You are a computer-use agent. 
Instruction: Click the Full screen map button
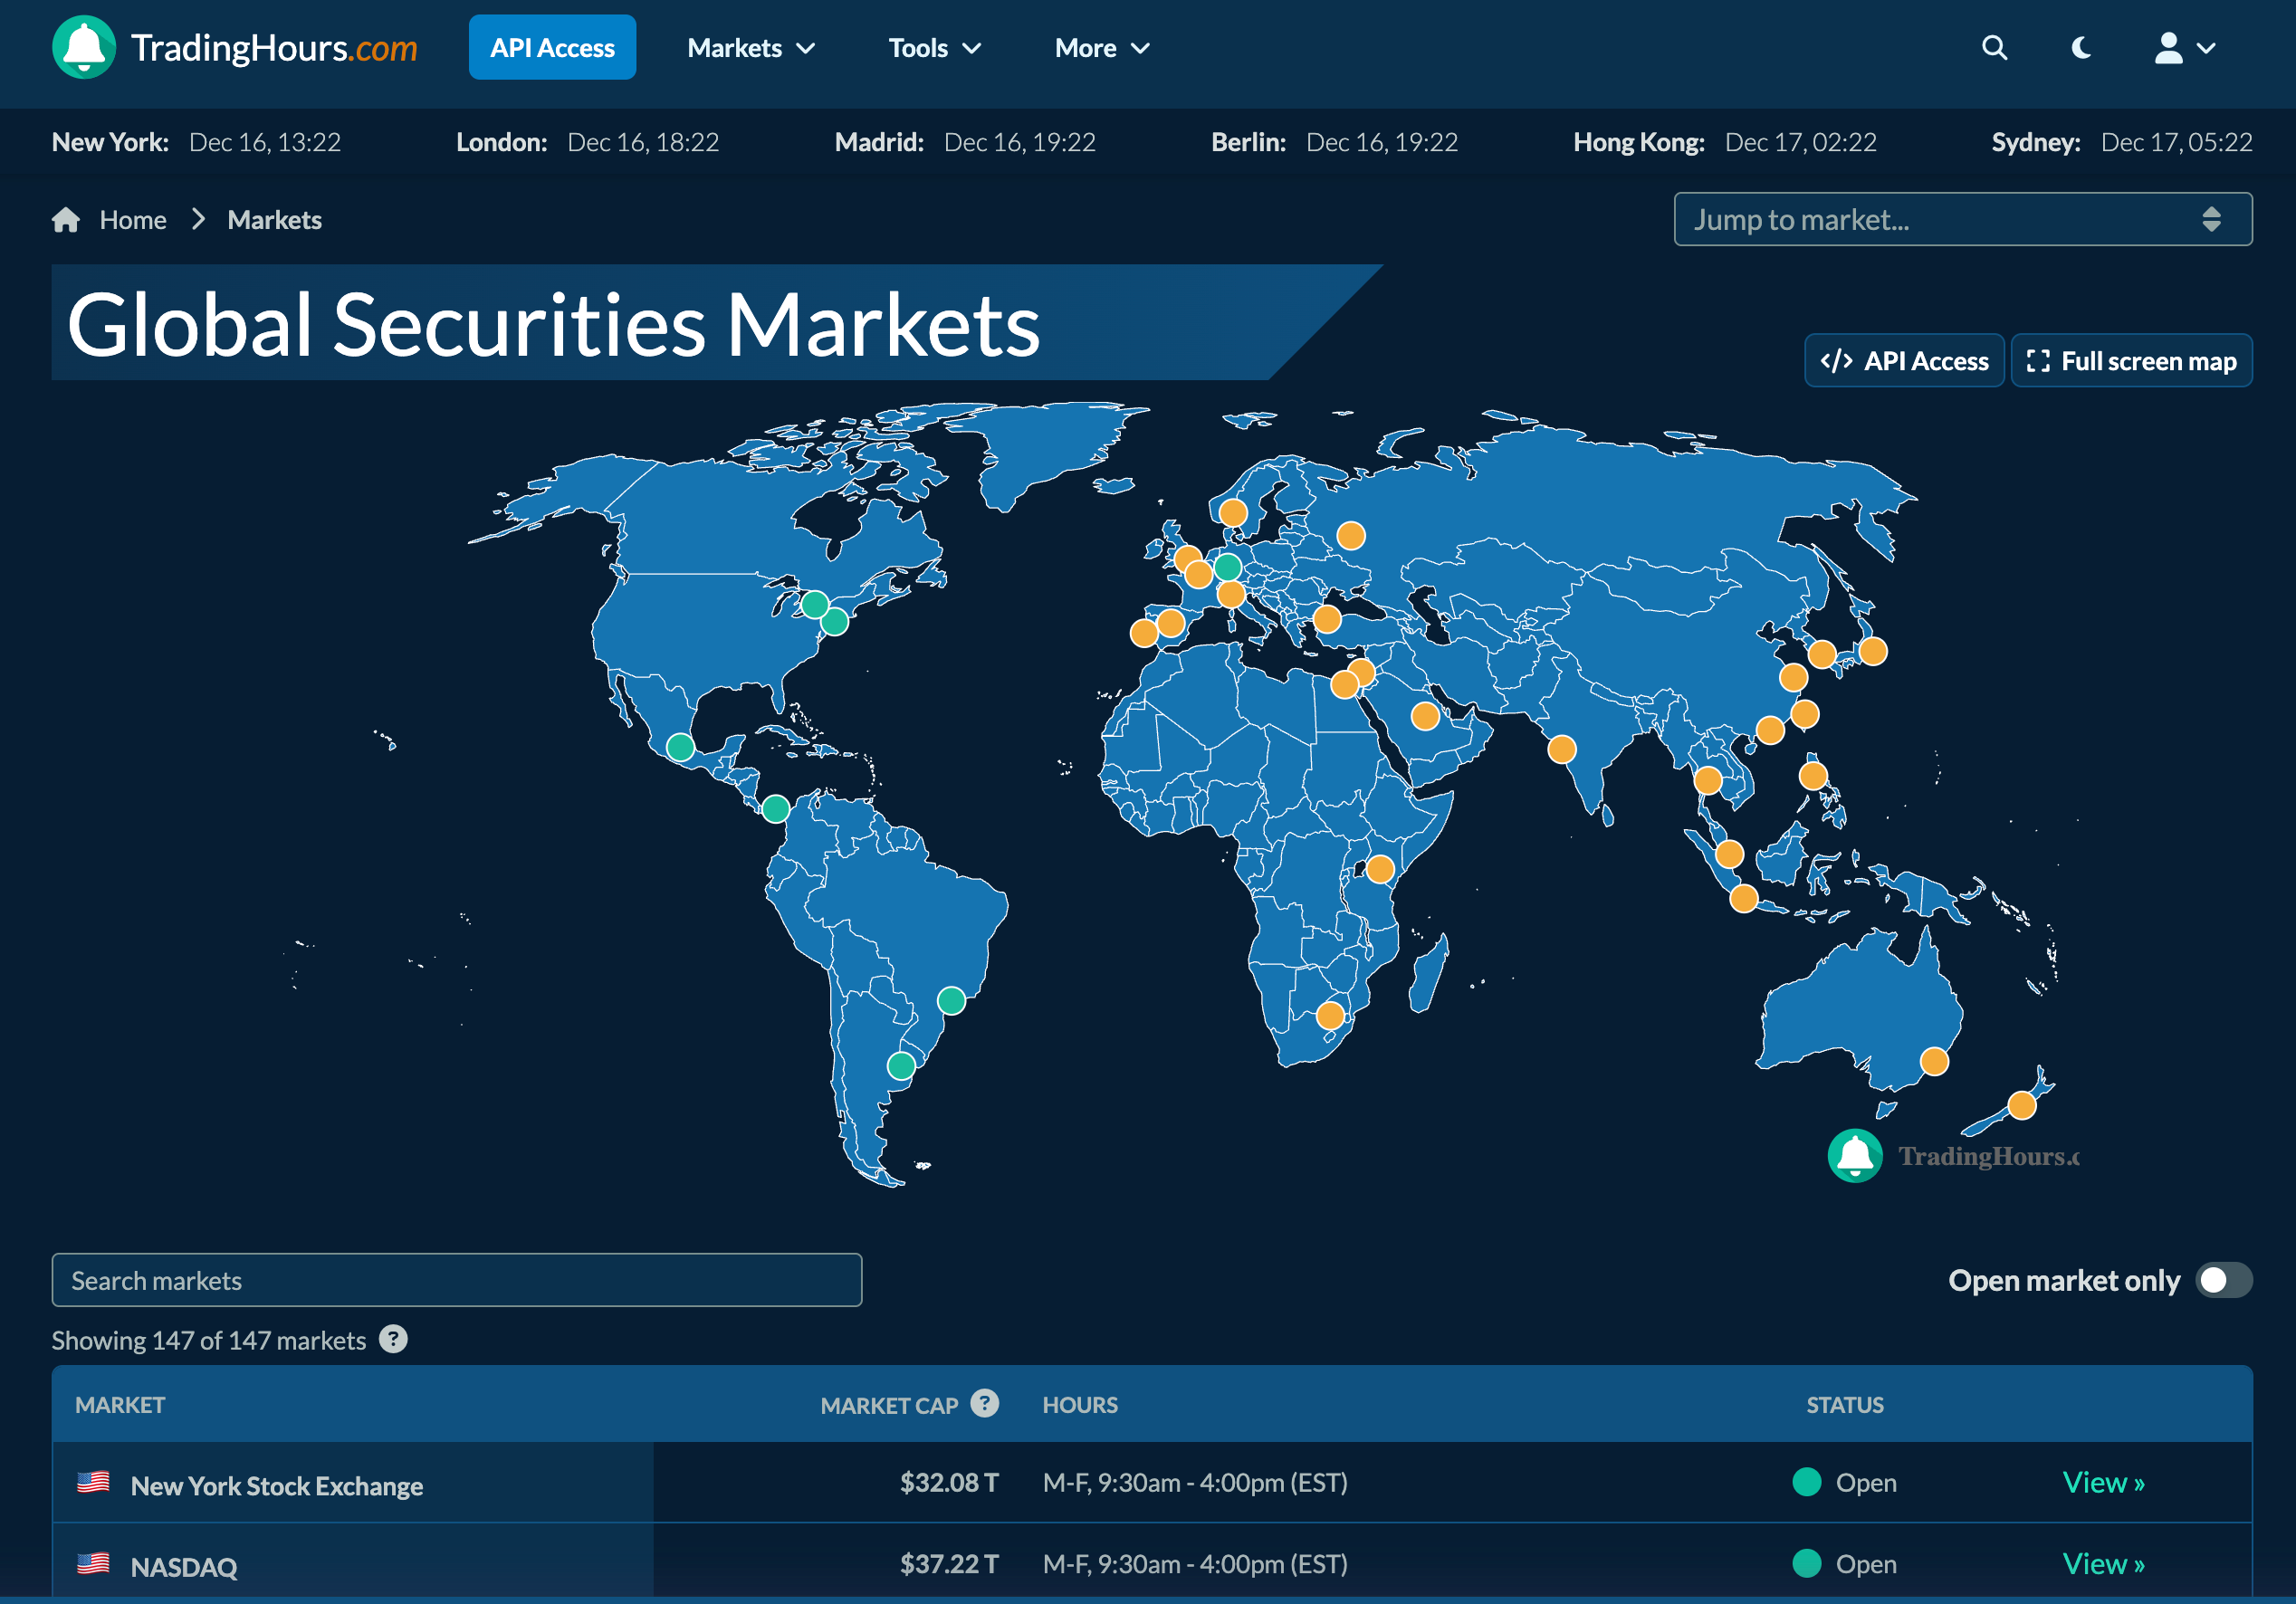tap(2131, 361)
